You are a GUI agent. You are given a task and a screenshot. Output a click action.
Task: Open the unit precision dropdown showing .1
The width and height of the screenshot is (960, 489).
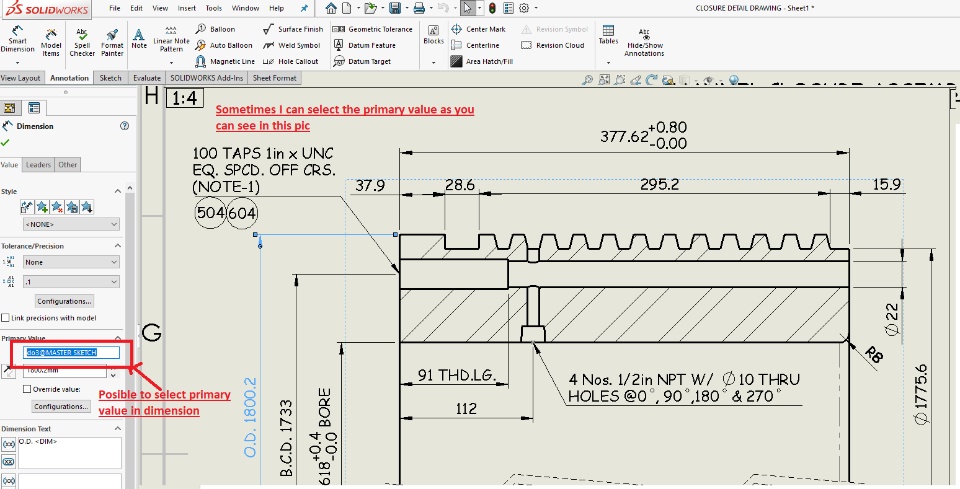[71, 282]
